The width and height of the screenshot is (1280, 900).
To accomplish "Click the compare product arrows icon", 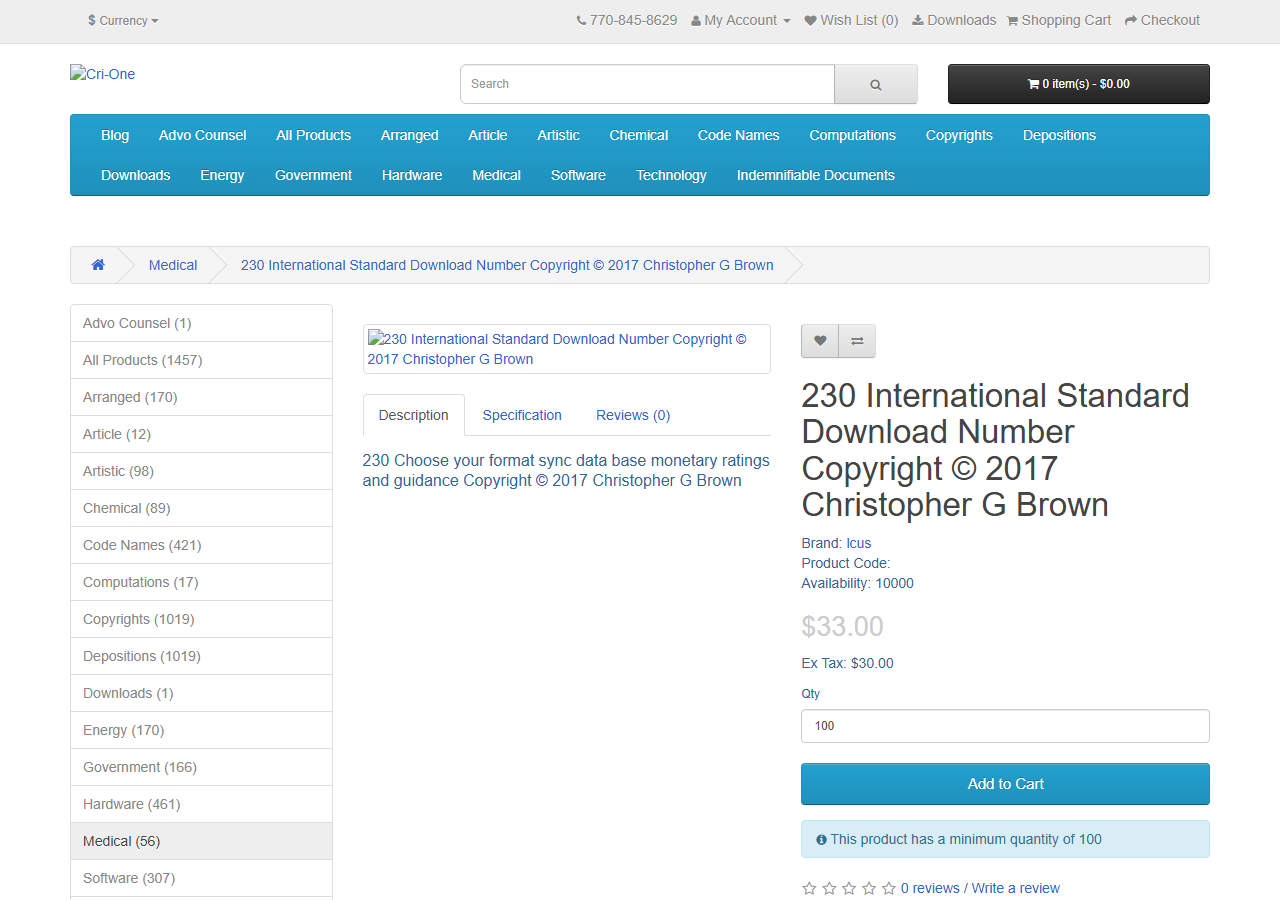I will pos(857,341).
